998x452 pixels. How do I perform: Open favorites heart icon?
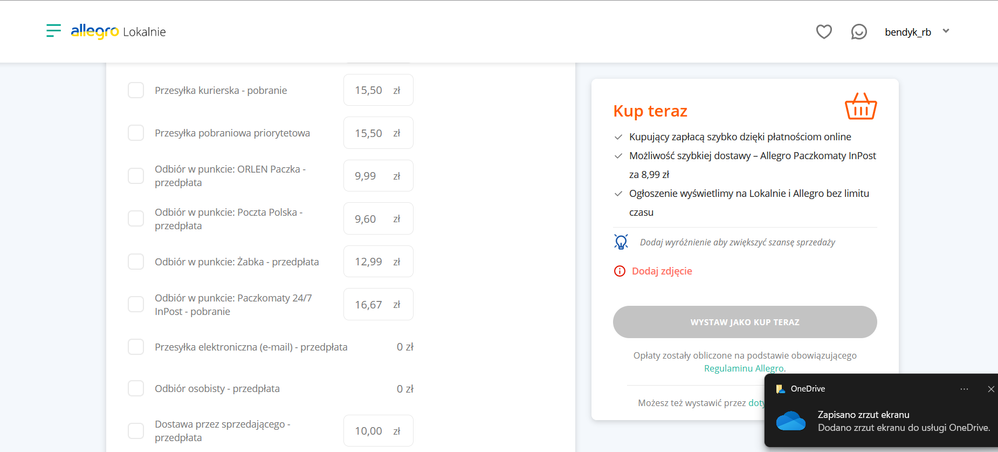[824, 32]
